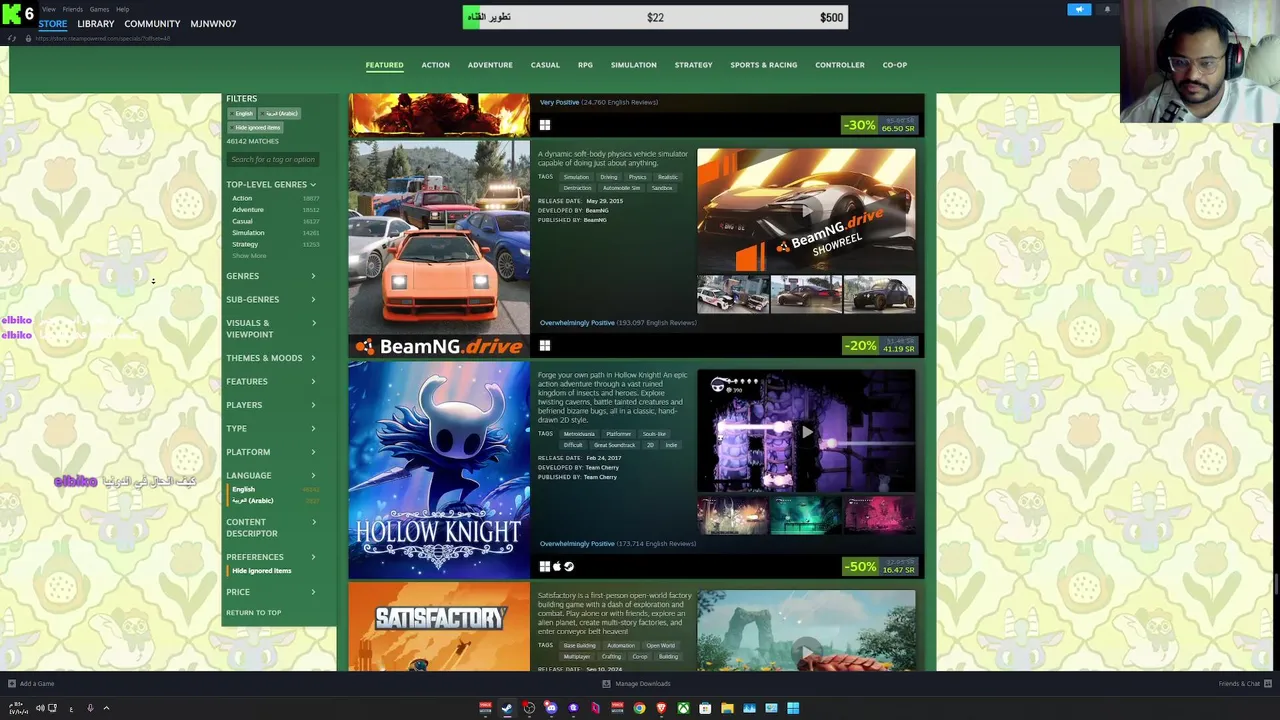Click the search for a tag field
1280x720 pixels.
[274, 160]
